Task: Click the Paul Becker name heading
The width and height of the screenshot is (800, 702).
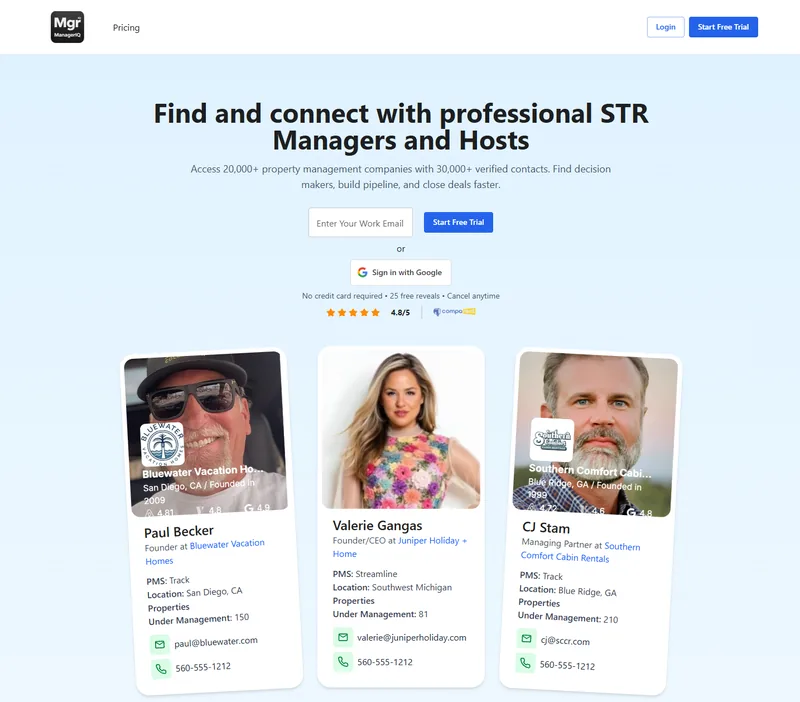Action: point(179,532)
